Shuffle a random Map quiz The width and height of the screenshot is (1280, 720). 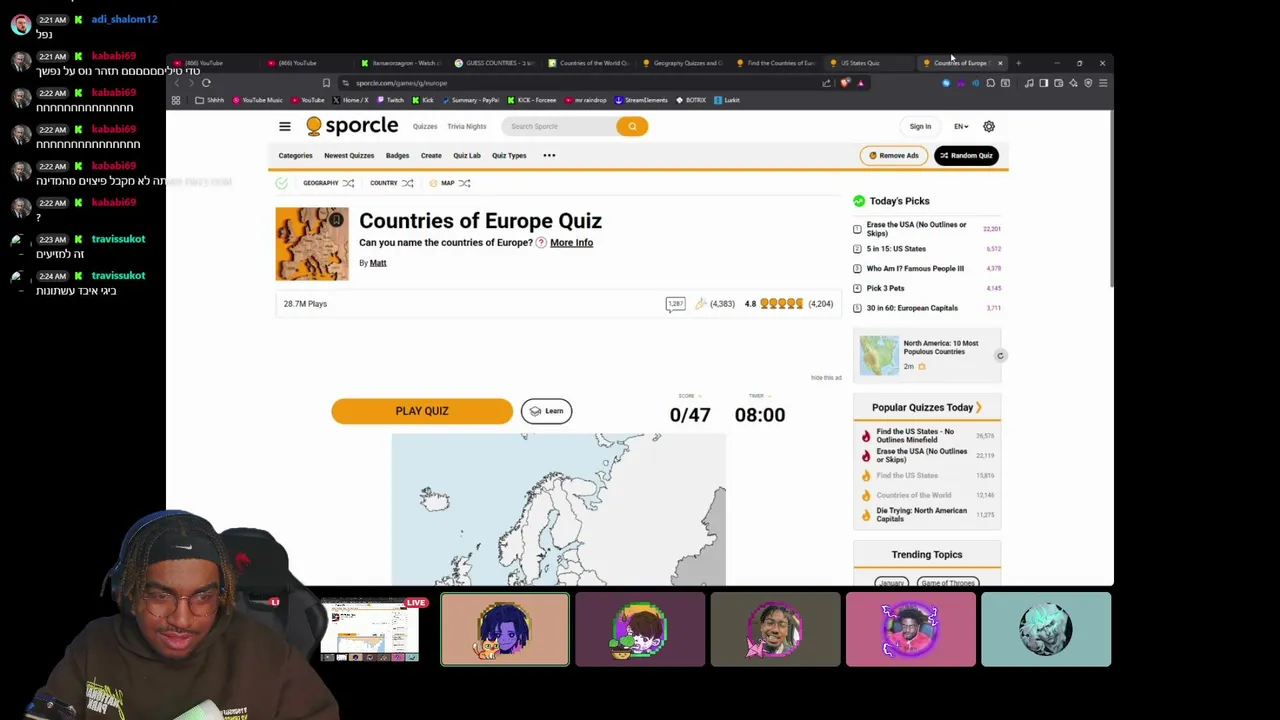point(464,183)
